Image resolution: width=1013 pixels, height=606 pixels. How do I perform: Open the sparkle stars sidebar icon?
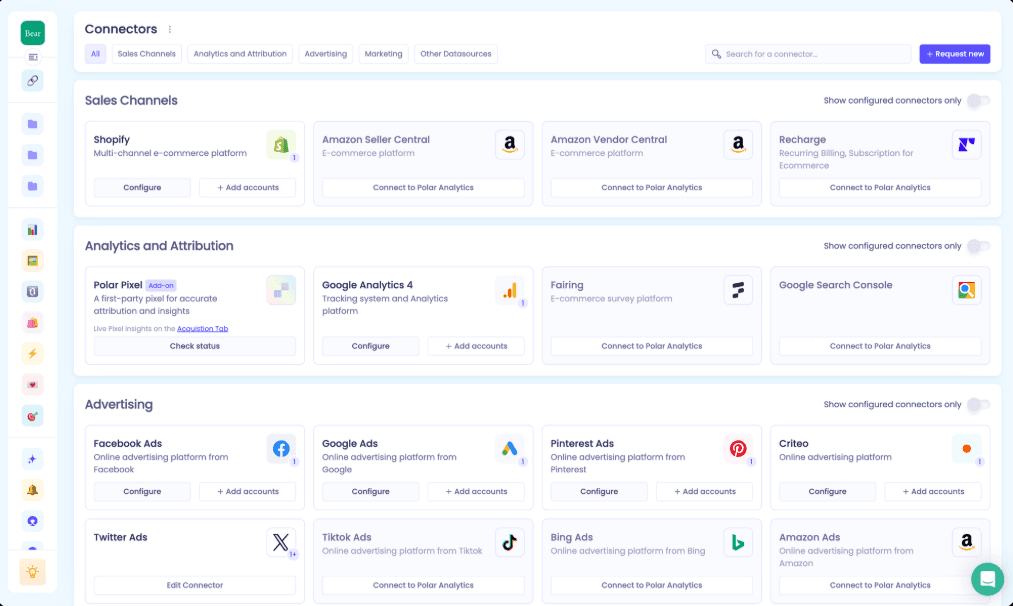pos(32,459)
